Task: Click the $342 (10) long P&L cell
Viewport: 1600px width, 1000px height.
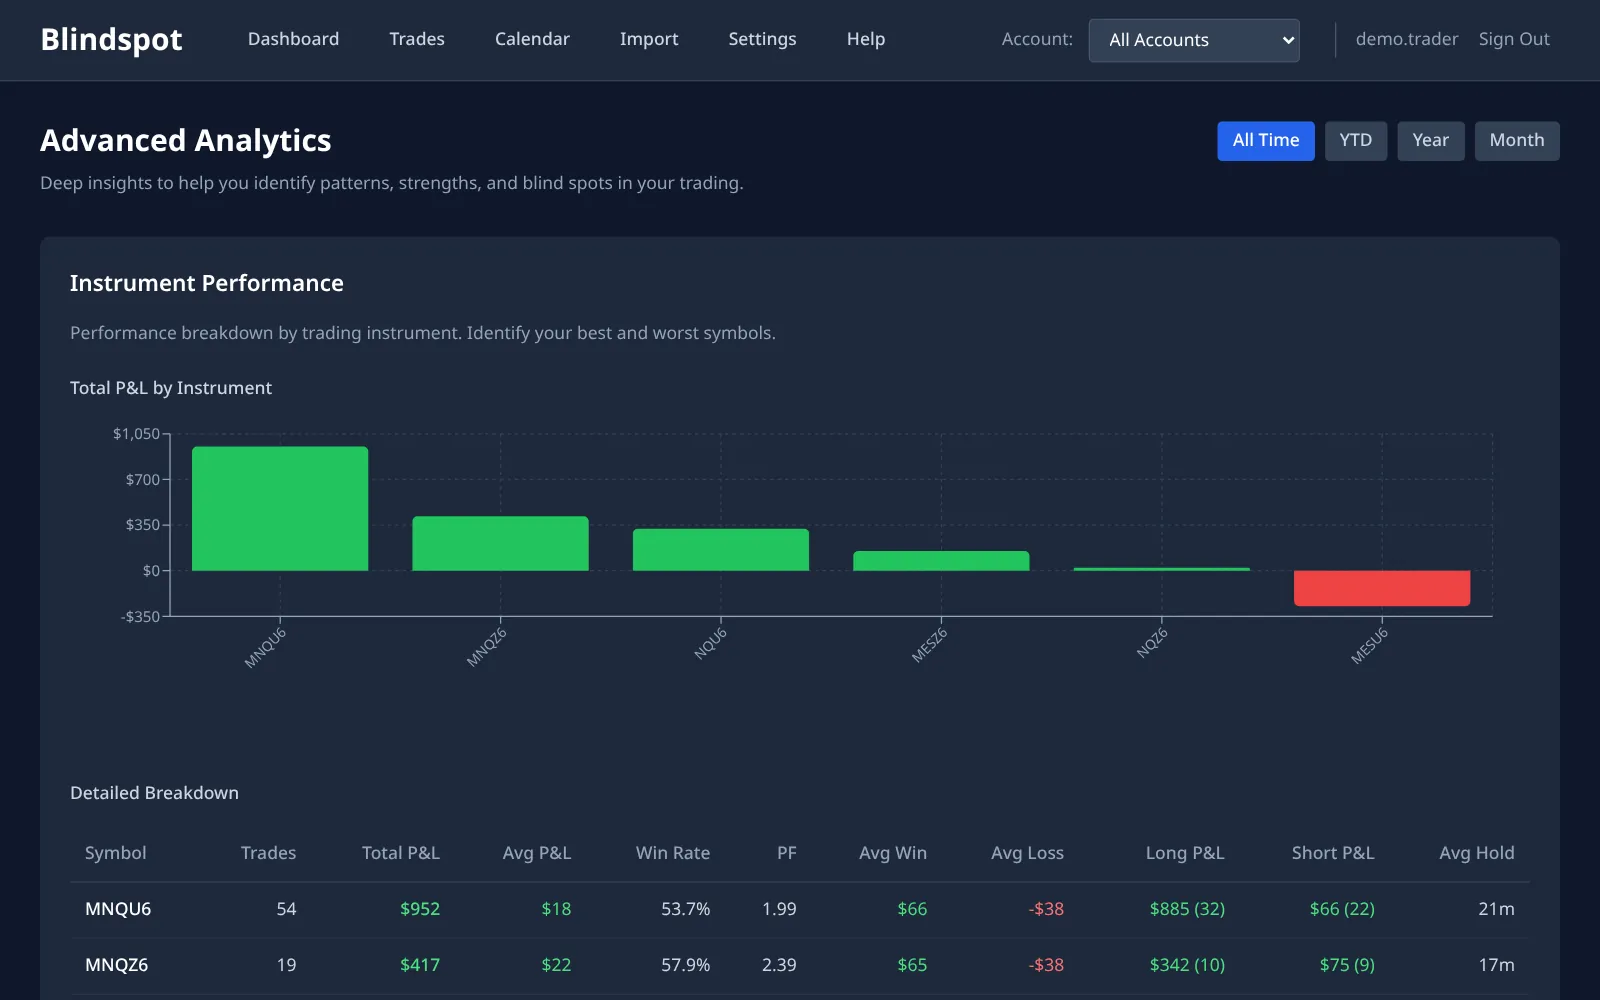Action: [x=1187, y=965]
